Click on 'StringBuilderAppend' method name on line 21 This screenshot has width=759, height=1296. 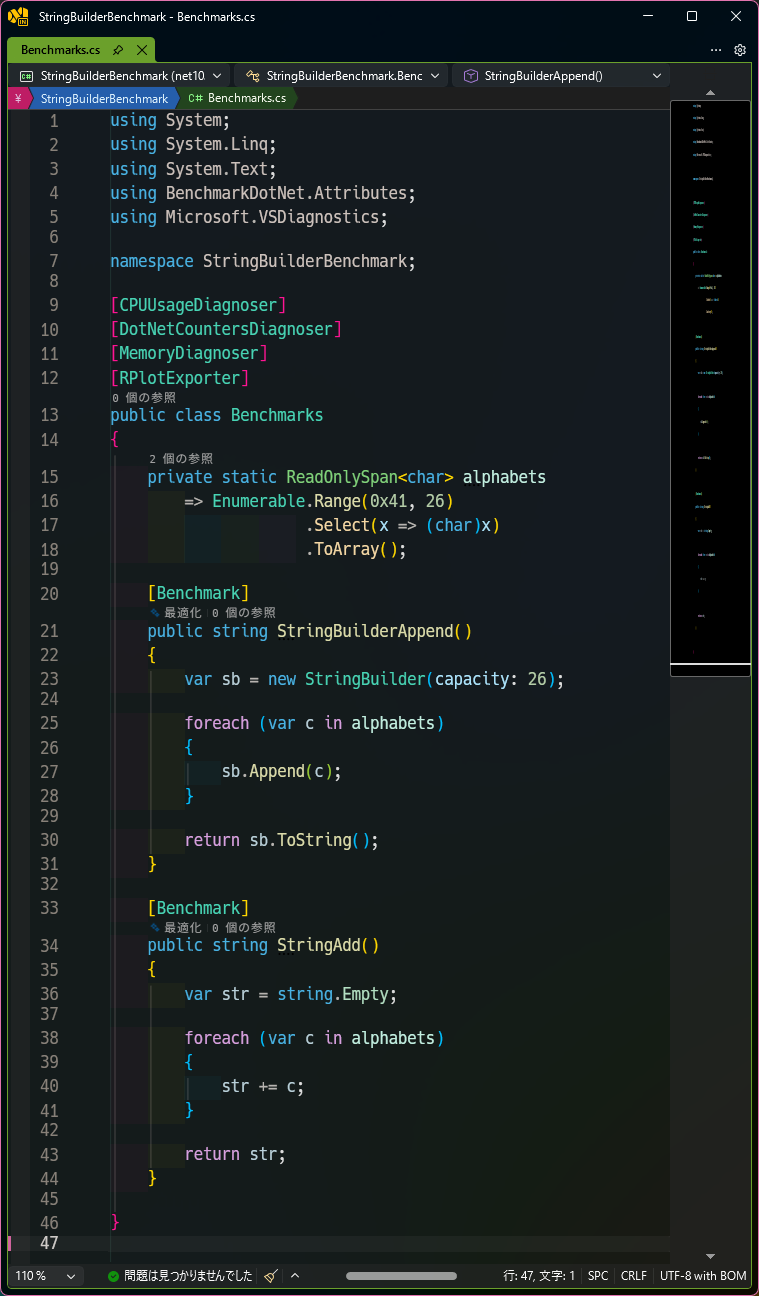click(x=365, y=631)
